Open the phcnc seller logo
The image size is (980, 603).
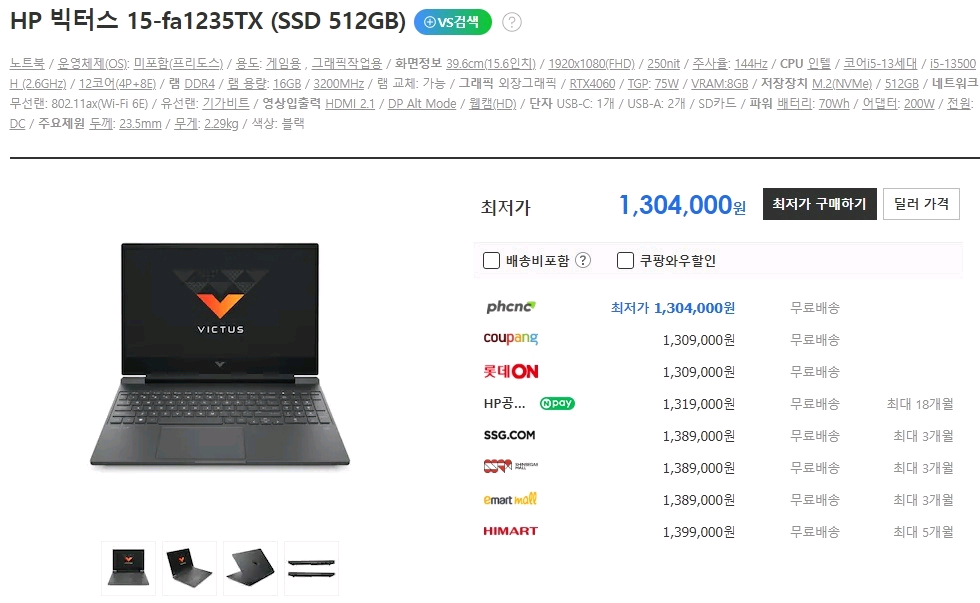(511, 307)
